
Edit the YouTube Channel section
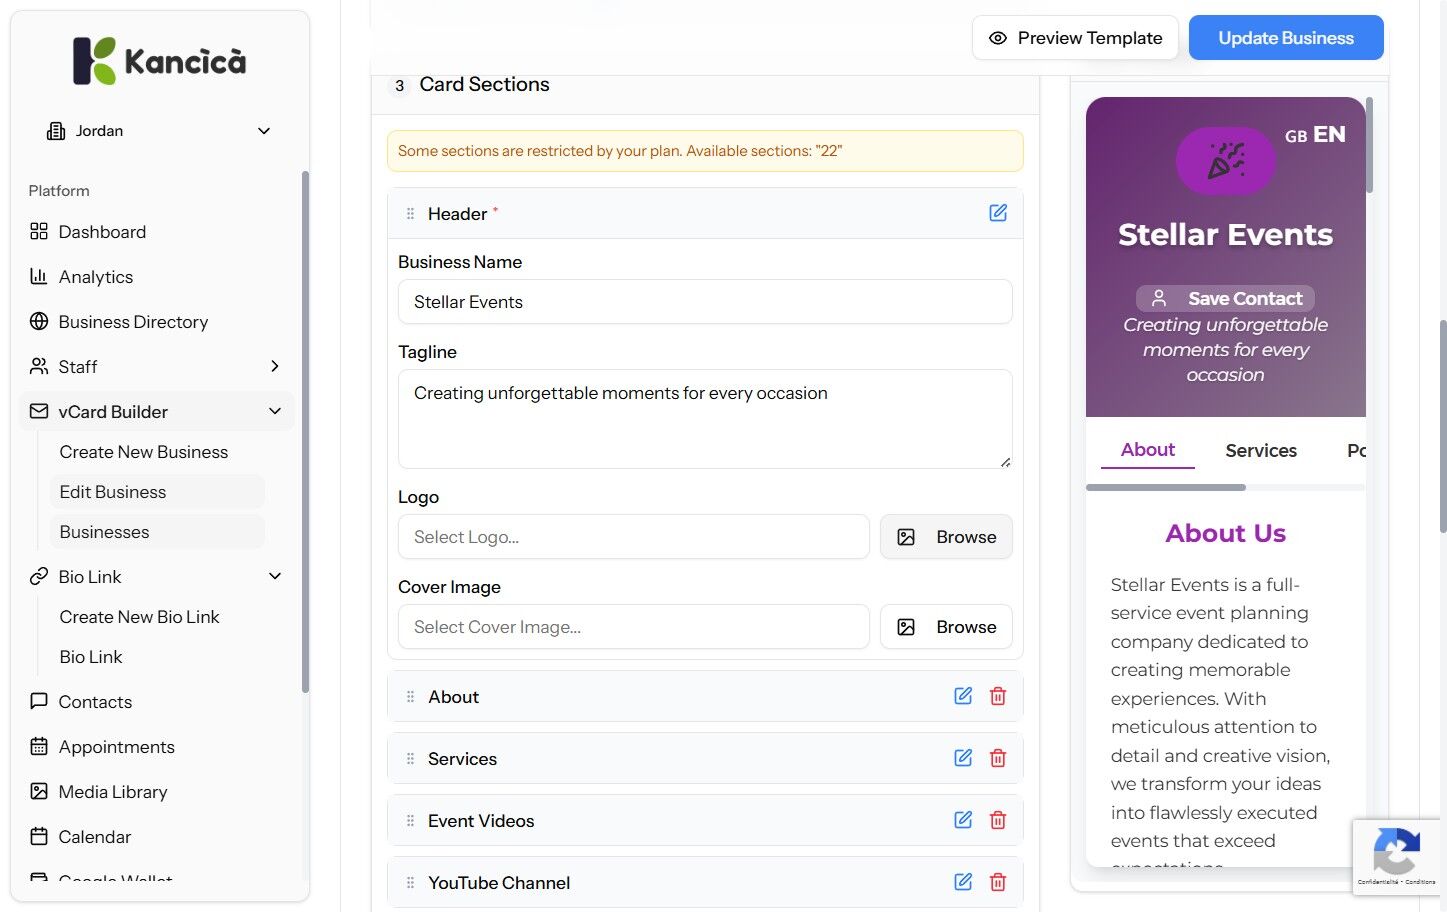(x=963, y=882)
